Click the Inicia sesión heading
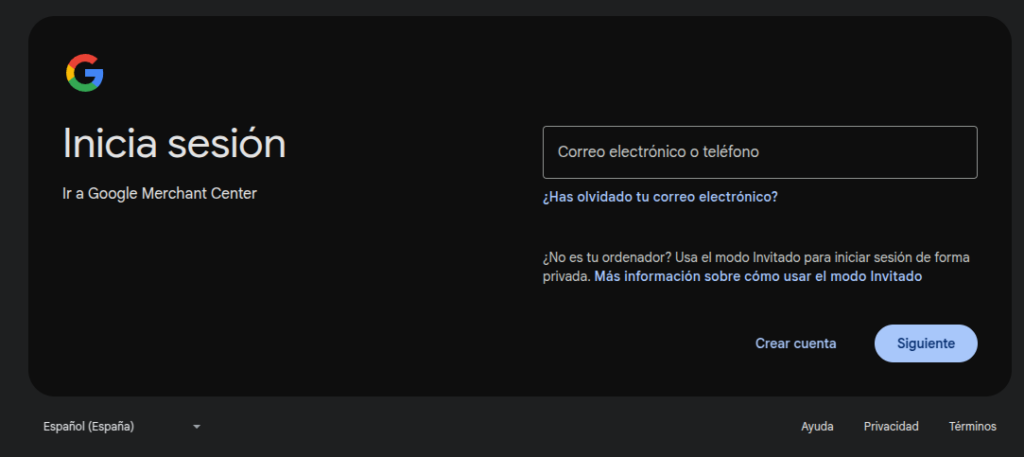The height and width of the screenshot is (457, 1024). coord(174,144)
